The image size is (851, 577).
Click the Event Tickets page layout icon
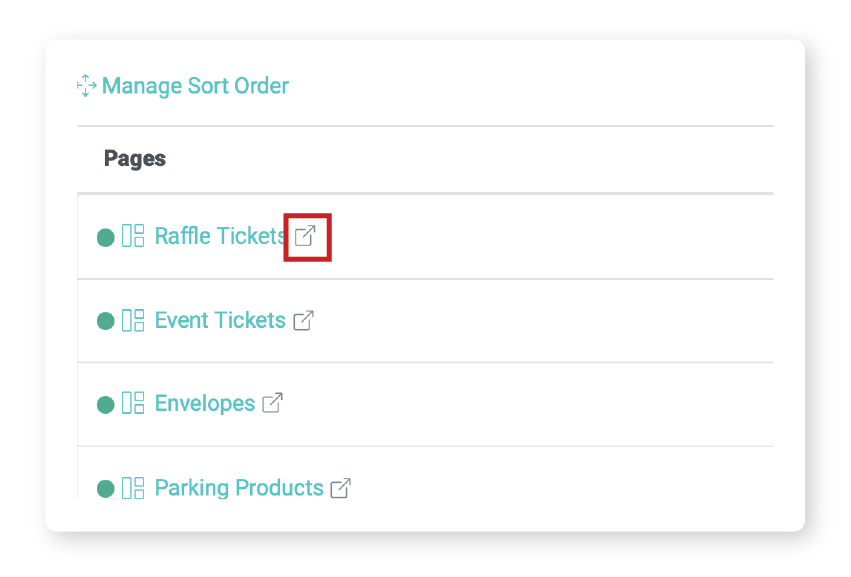click(x=133, y=321)
